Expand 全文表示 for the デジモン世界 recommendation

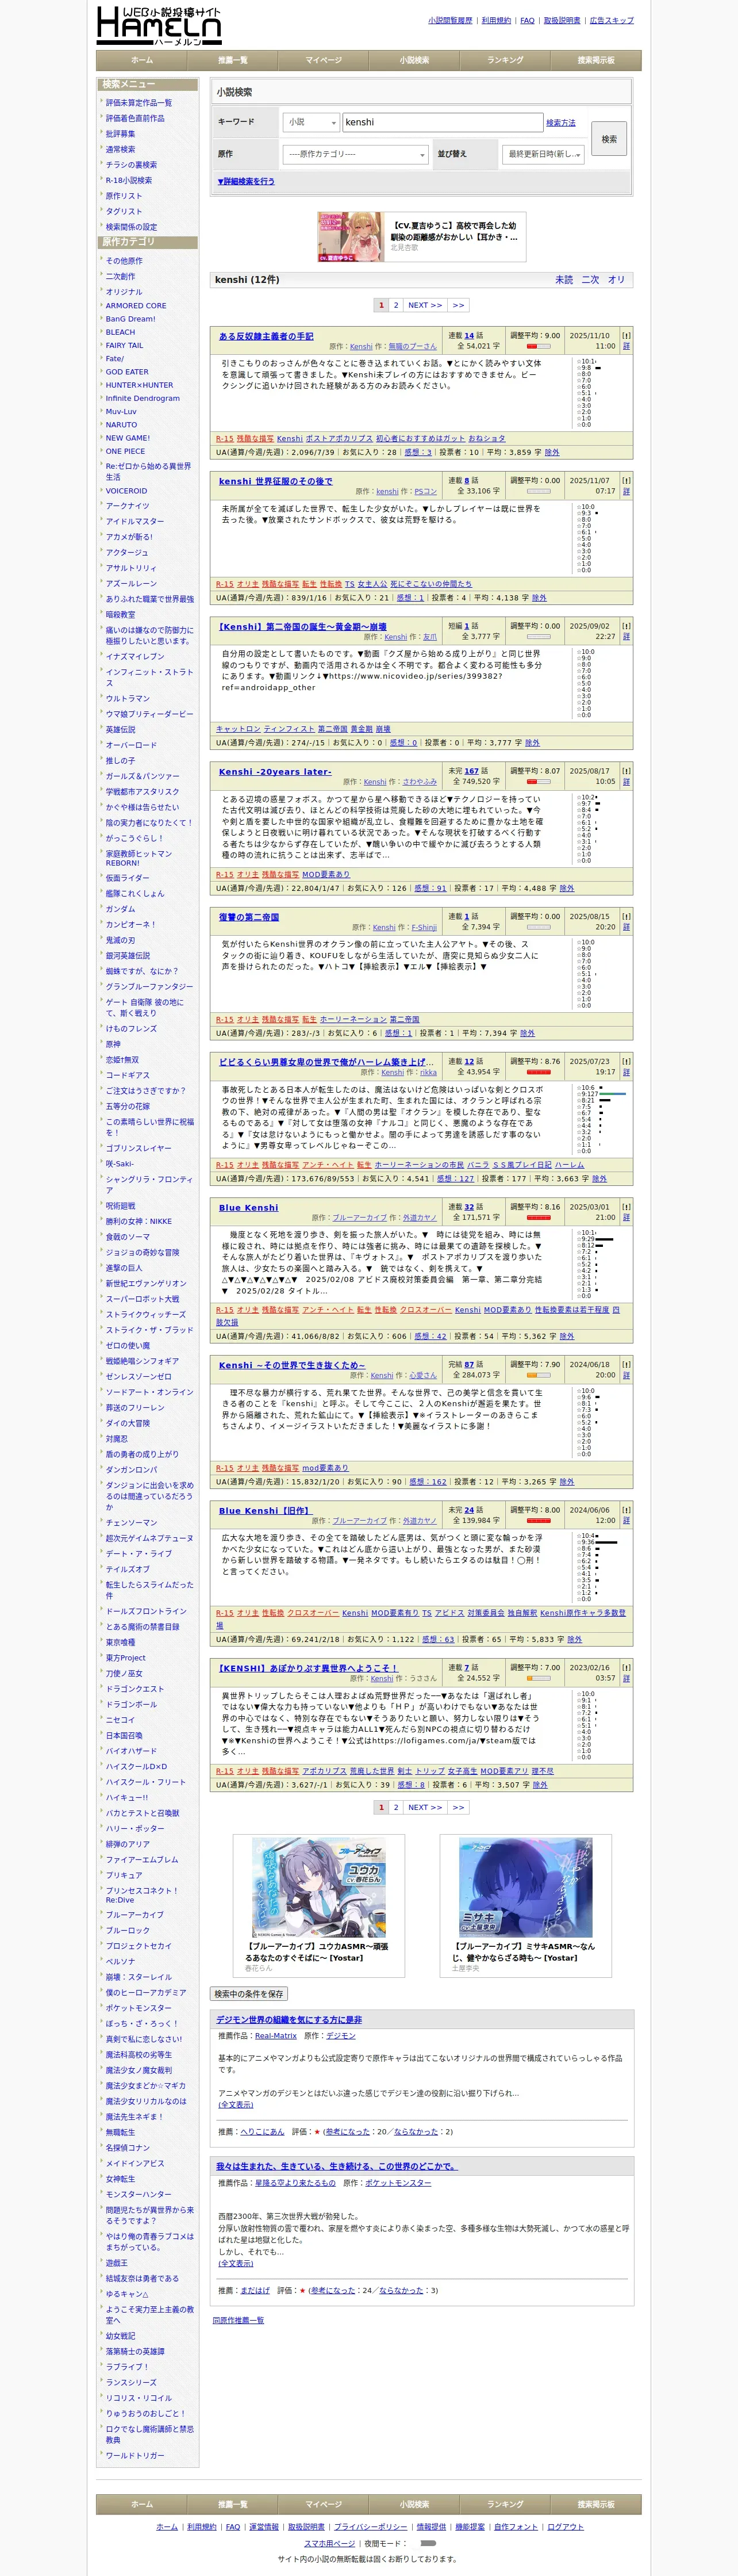[x=236, y=2104]
